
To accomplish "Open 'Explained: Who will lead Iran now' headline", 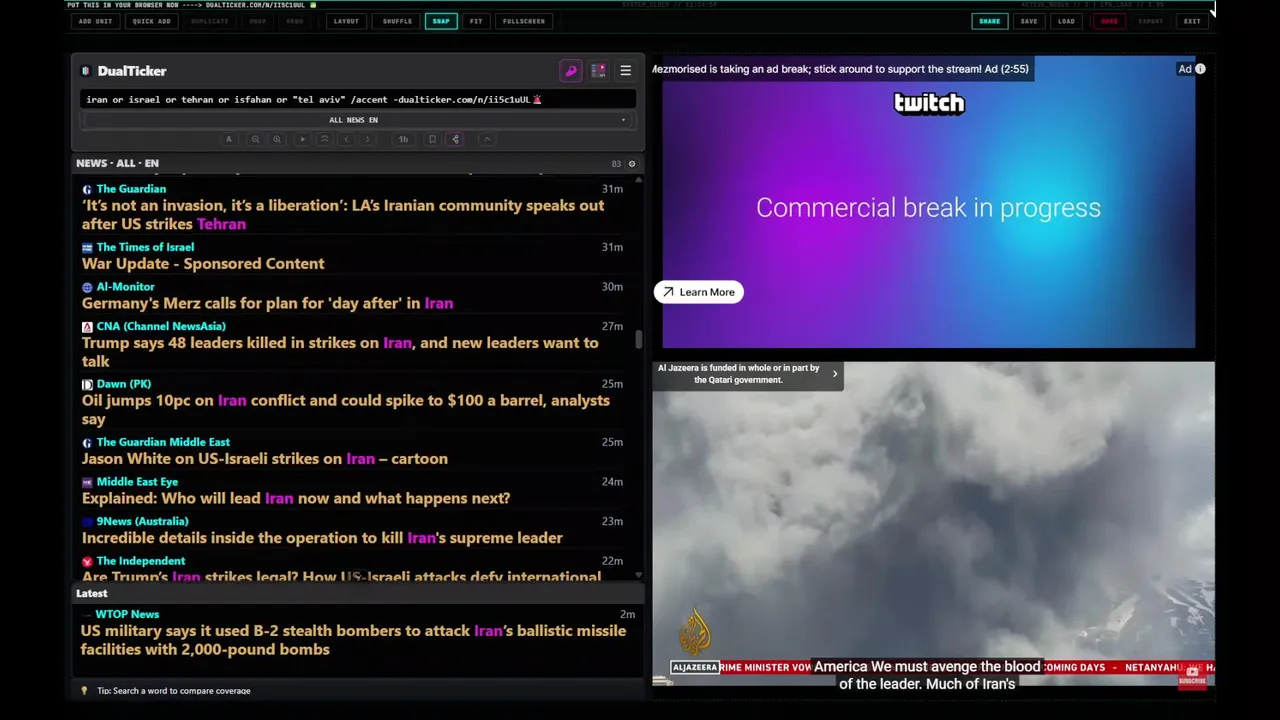I will (x=296, y=498).
